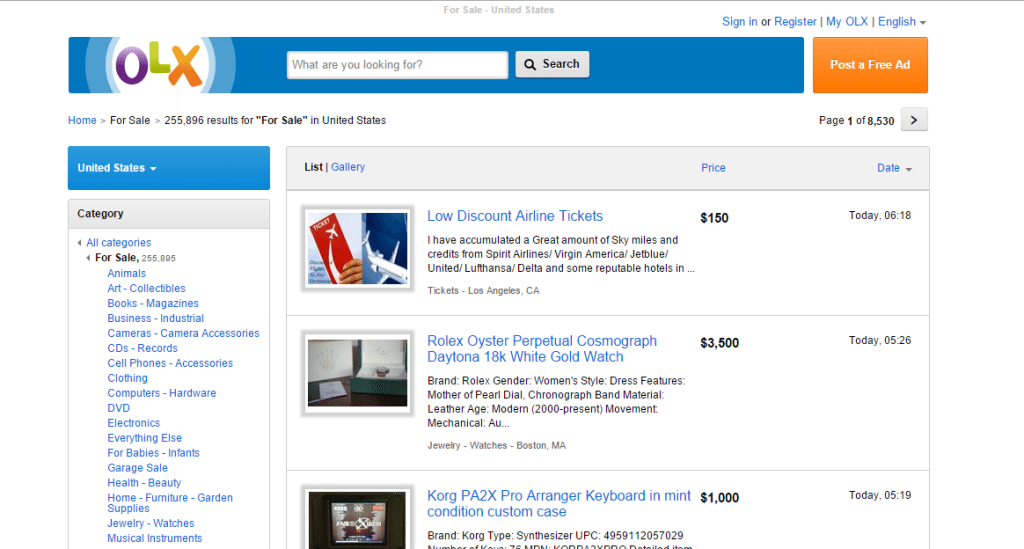Open the Date sort dropdown
The height and width of the screenshot is (549, 1024).
coord(894,168)
